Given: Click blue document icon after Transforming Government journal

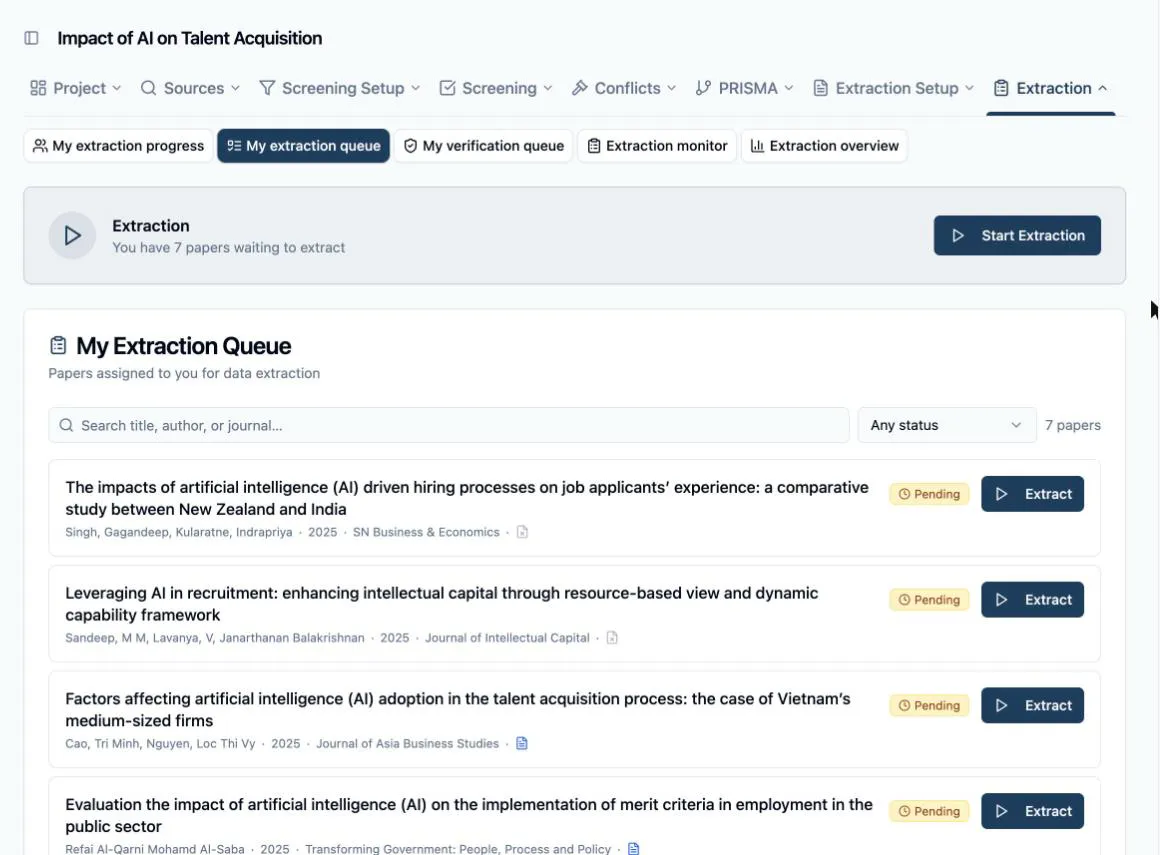Looking at the screenshot, I should tap(633, 848).
